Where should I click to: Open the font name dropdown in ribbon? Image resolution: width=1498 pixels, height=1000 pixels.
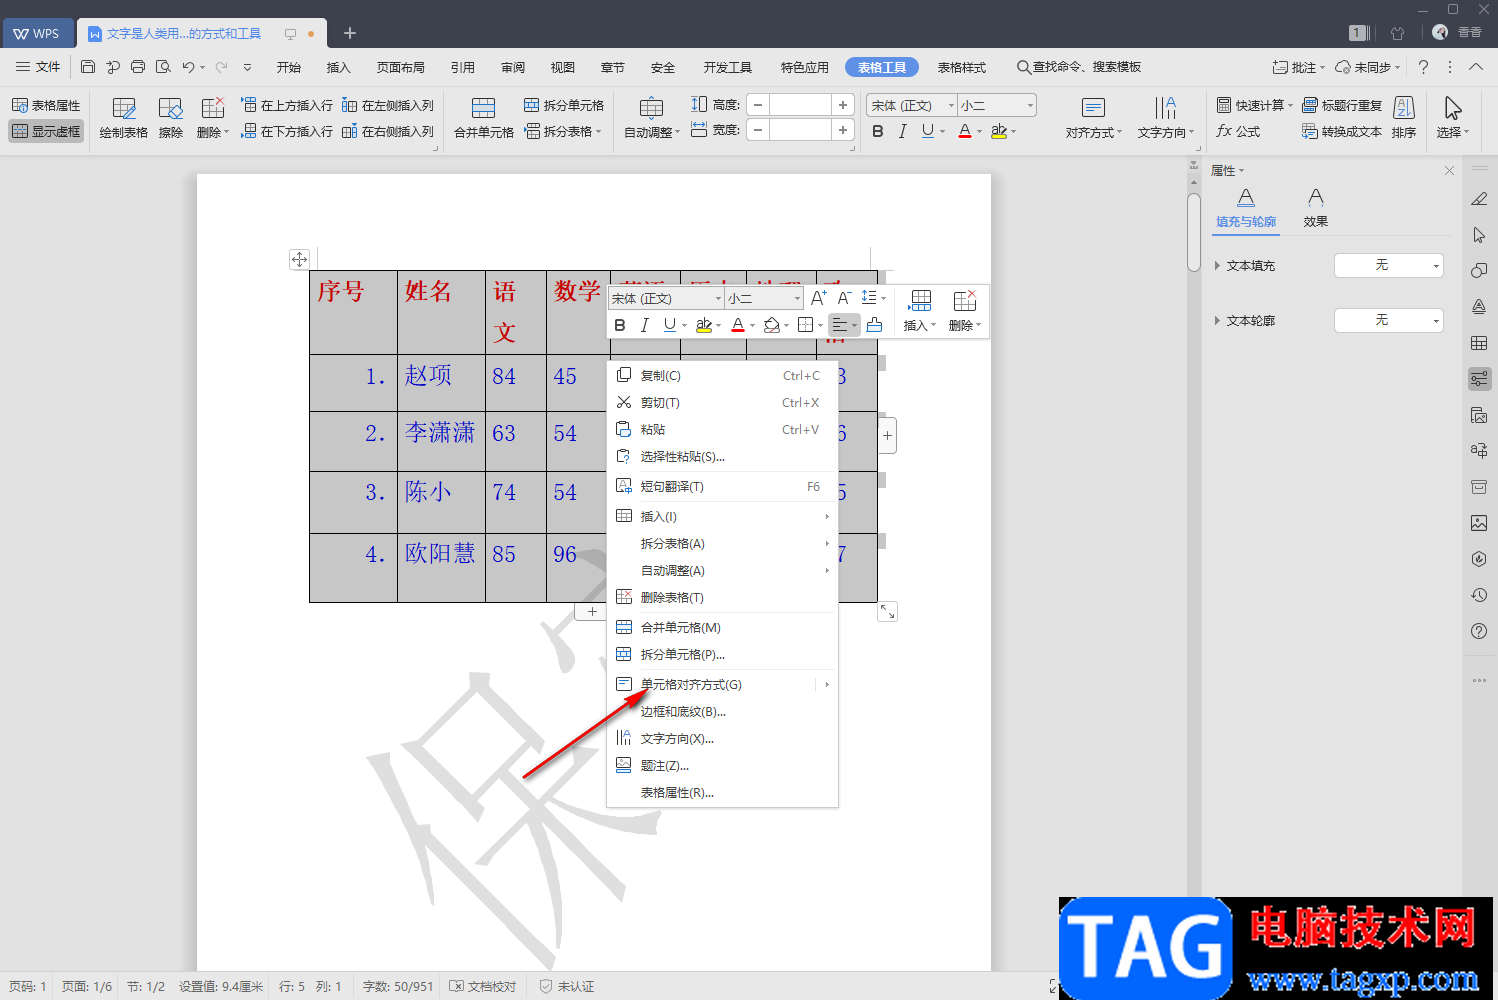click(951, 105)
